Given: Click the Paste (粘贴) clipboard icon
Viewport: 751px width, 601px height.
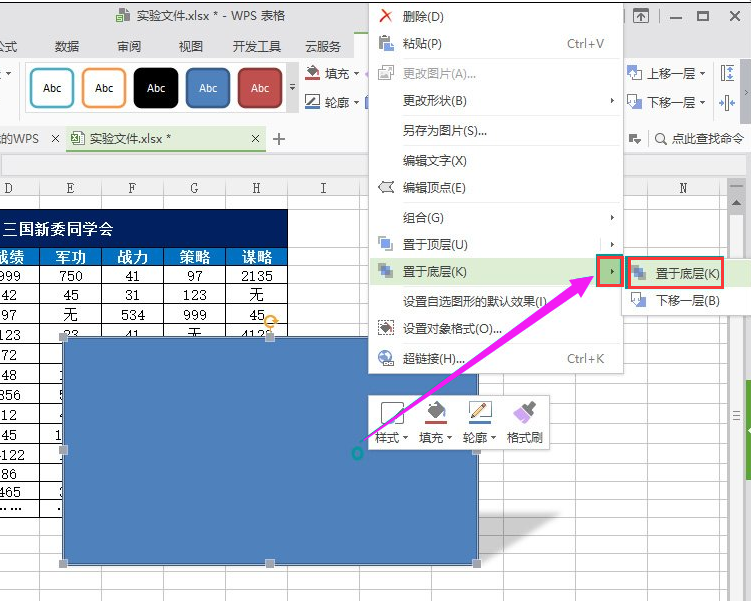Looking at the screenshot, I should [x=386, y=43].
